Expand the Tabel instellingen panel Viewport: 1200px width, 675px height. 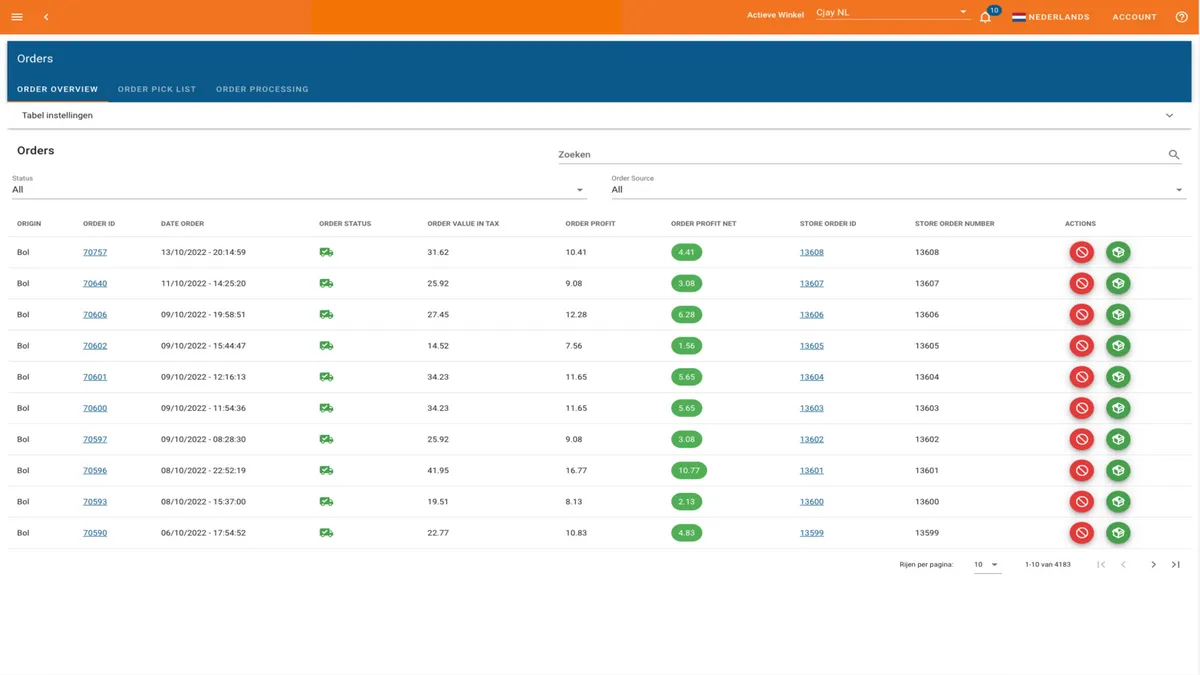[599, 116]
